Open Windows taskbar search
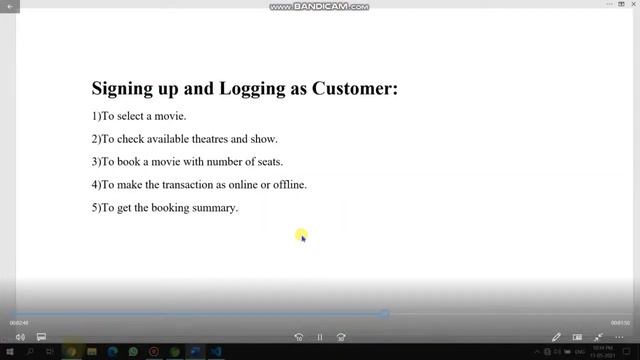The width and height of the screenshot is (640, 360). click(29, 352)
